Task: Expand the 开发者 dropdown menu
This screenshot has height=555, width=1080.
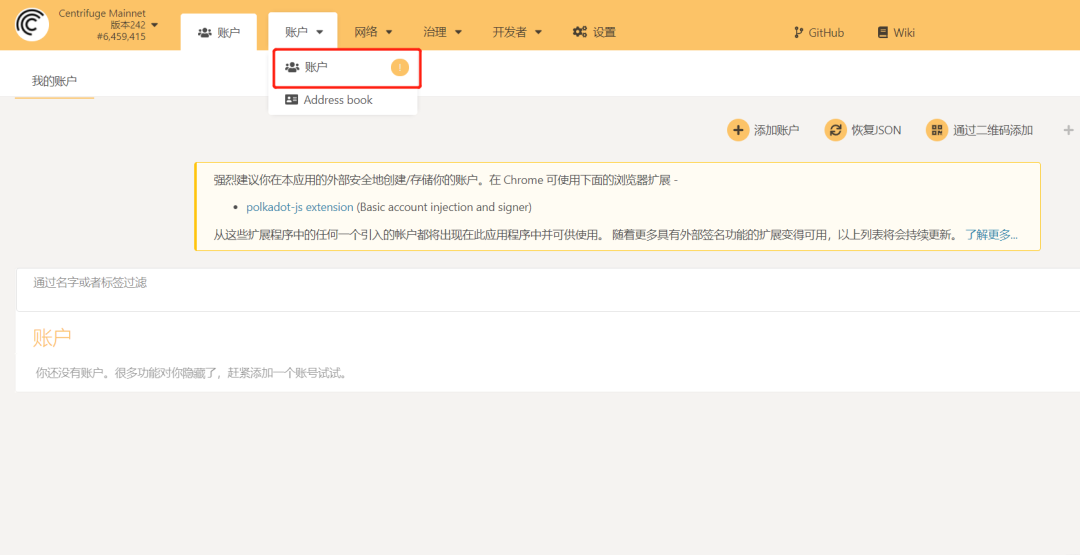Action: click(517, 32)
